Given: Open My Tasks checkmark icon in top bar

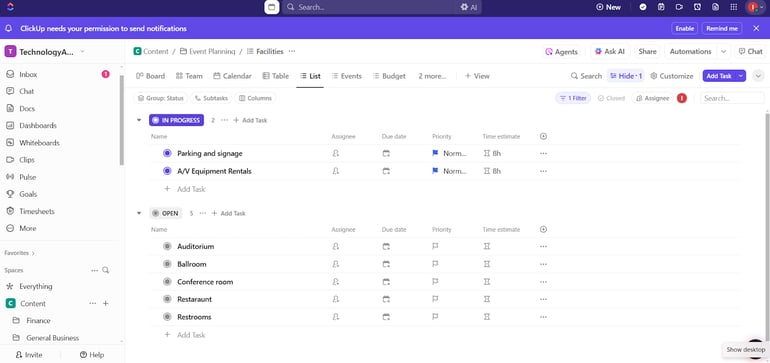Looking at the screenshot, I should (x=643, y=7).
